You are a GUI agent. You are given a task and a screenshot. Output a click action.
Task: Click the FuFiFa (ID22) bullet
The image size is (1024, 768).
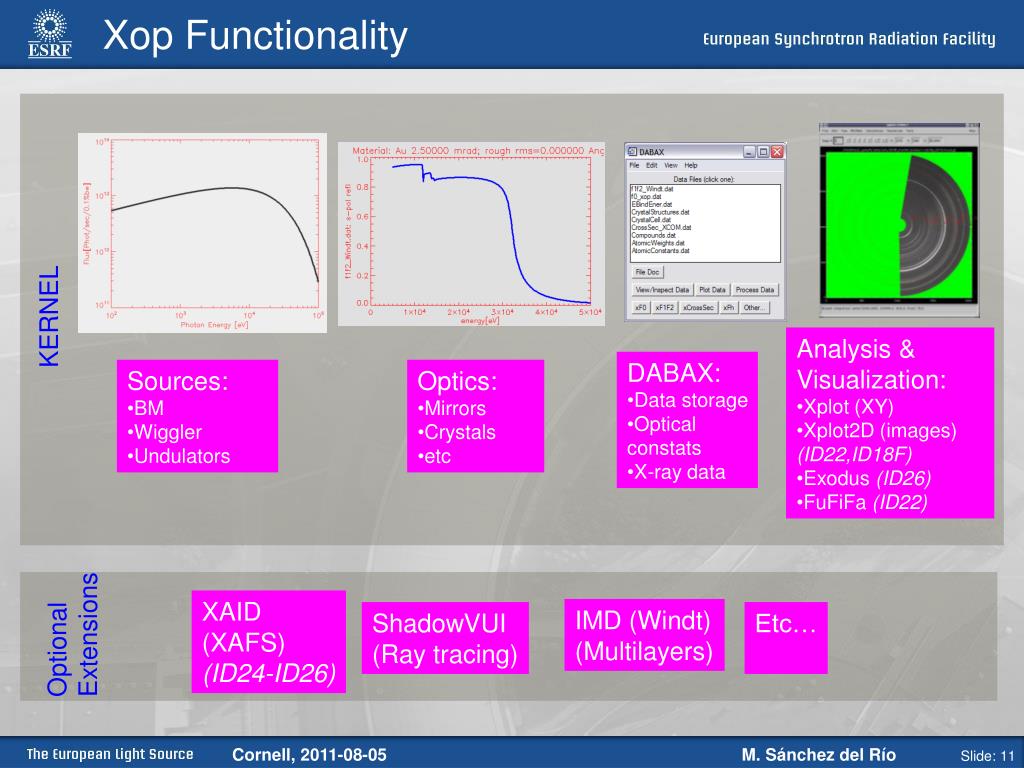point(862,502)
